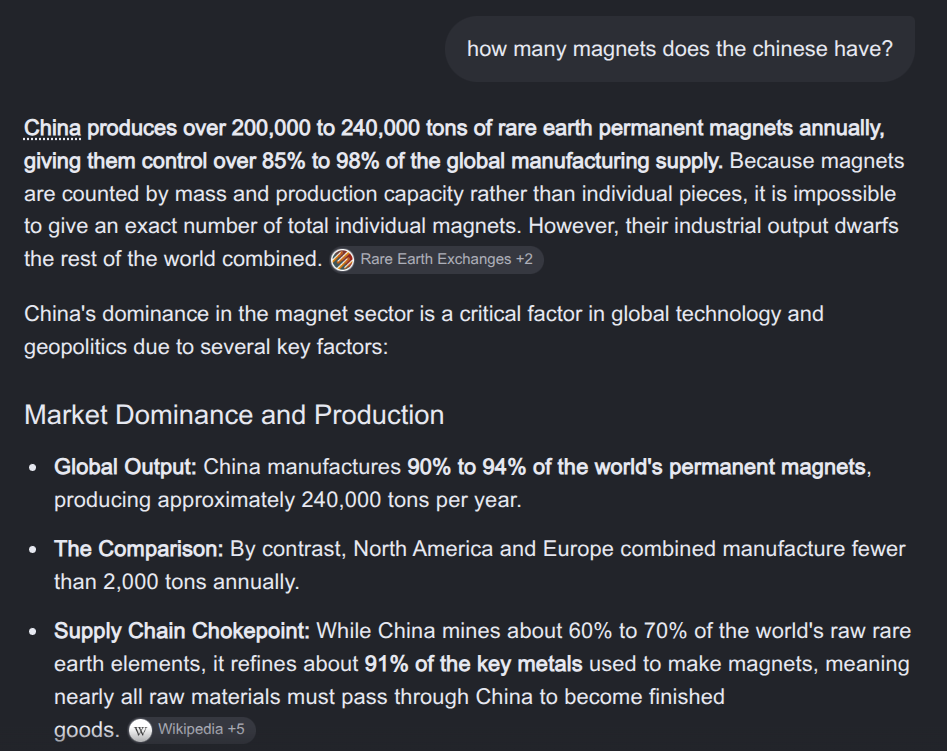
Task: Click The Comparison bold label
Action: (x=139, y=549)
